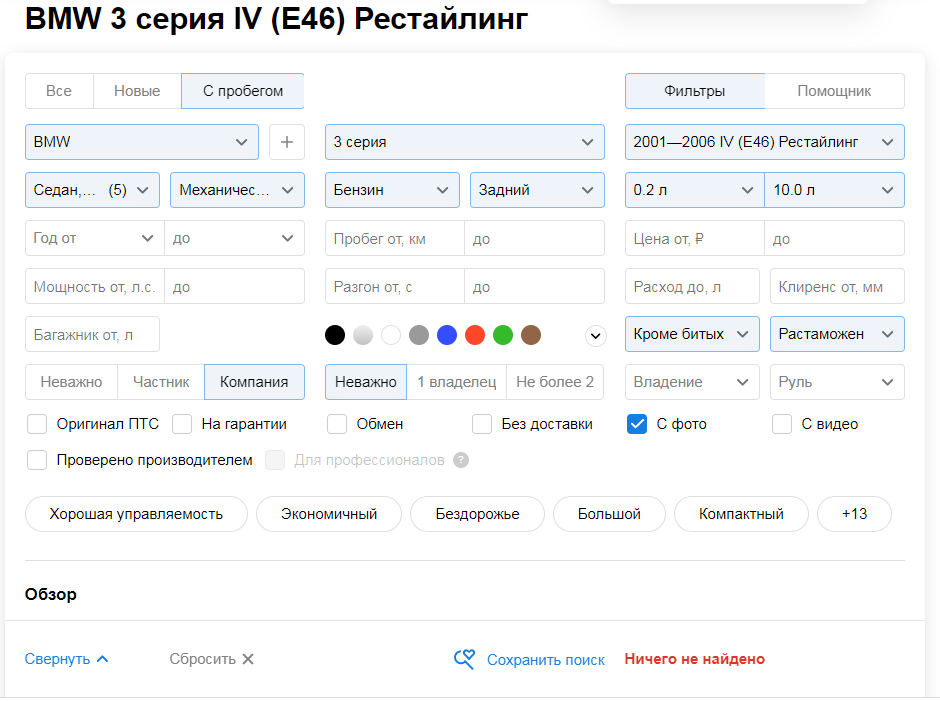
Task: Select the 1 владелец option
Action: point(457,382)
